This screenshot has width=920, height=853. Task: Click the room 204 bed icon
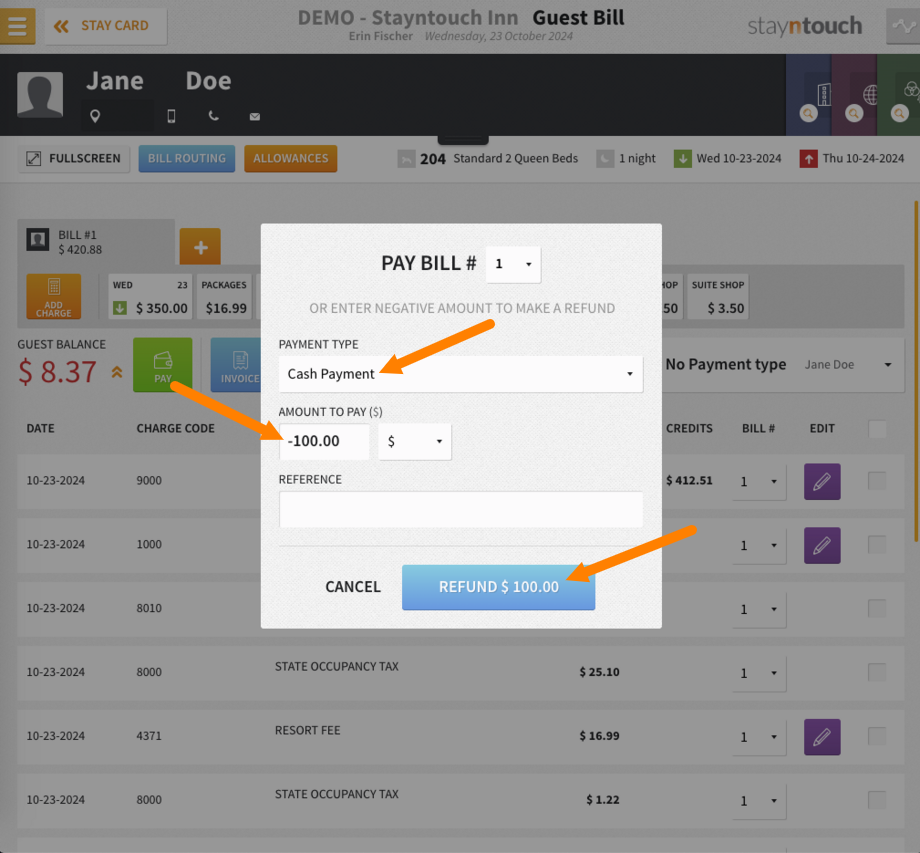pos(406,159)
